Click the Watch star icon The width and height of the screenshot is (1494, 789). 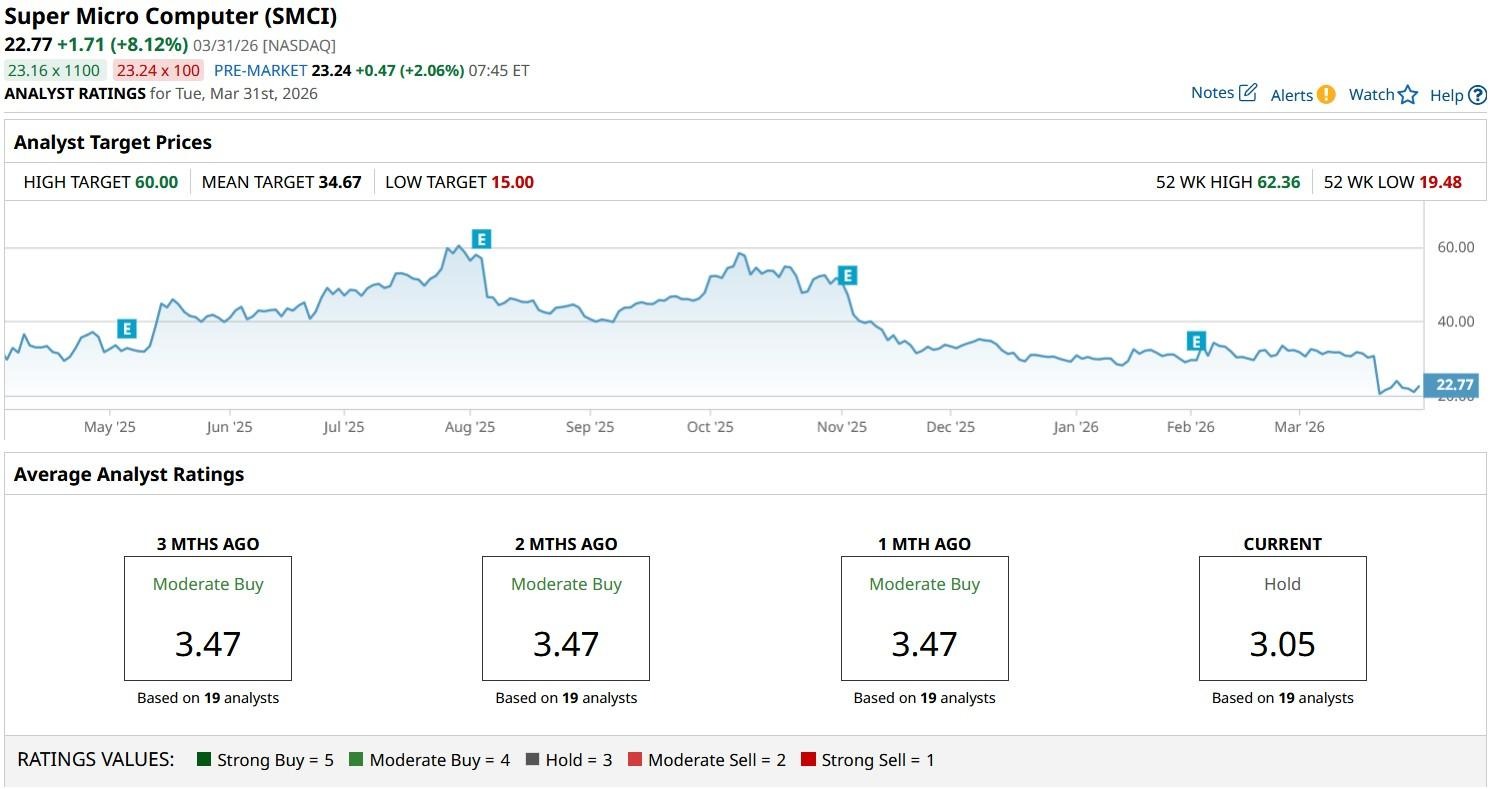click(1408, 95)
